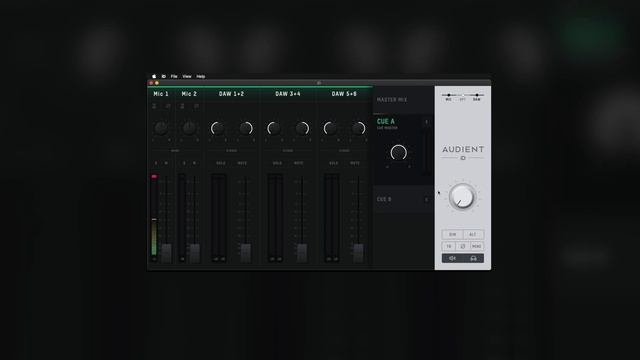Viewport: 640px width, 360px height.
Task: Mute the DAW 3+4 channel
Action: (298, 163)
